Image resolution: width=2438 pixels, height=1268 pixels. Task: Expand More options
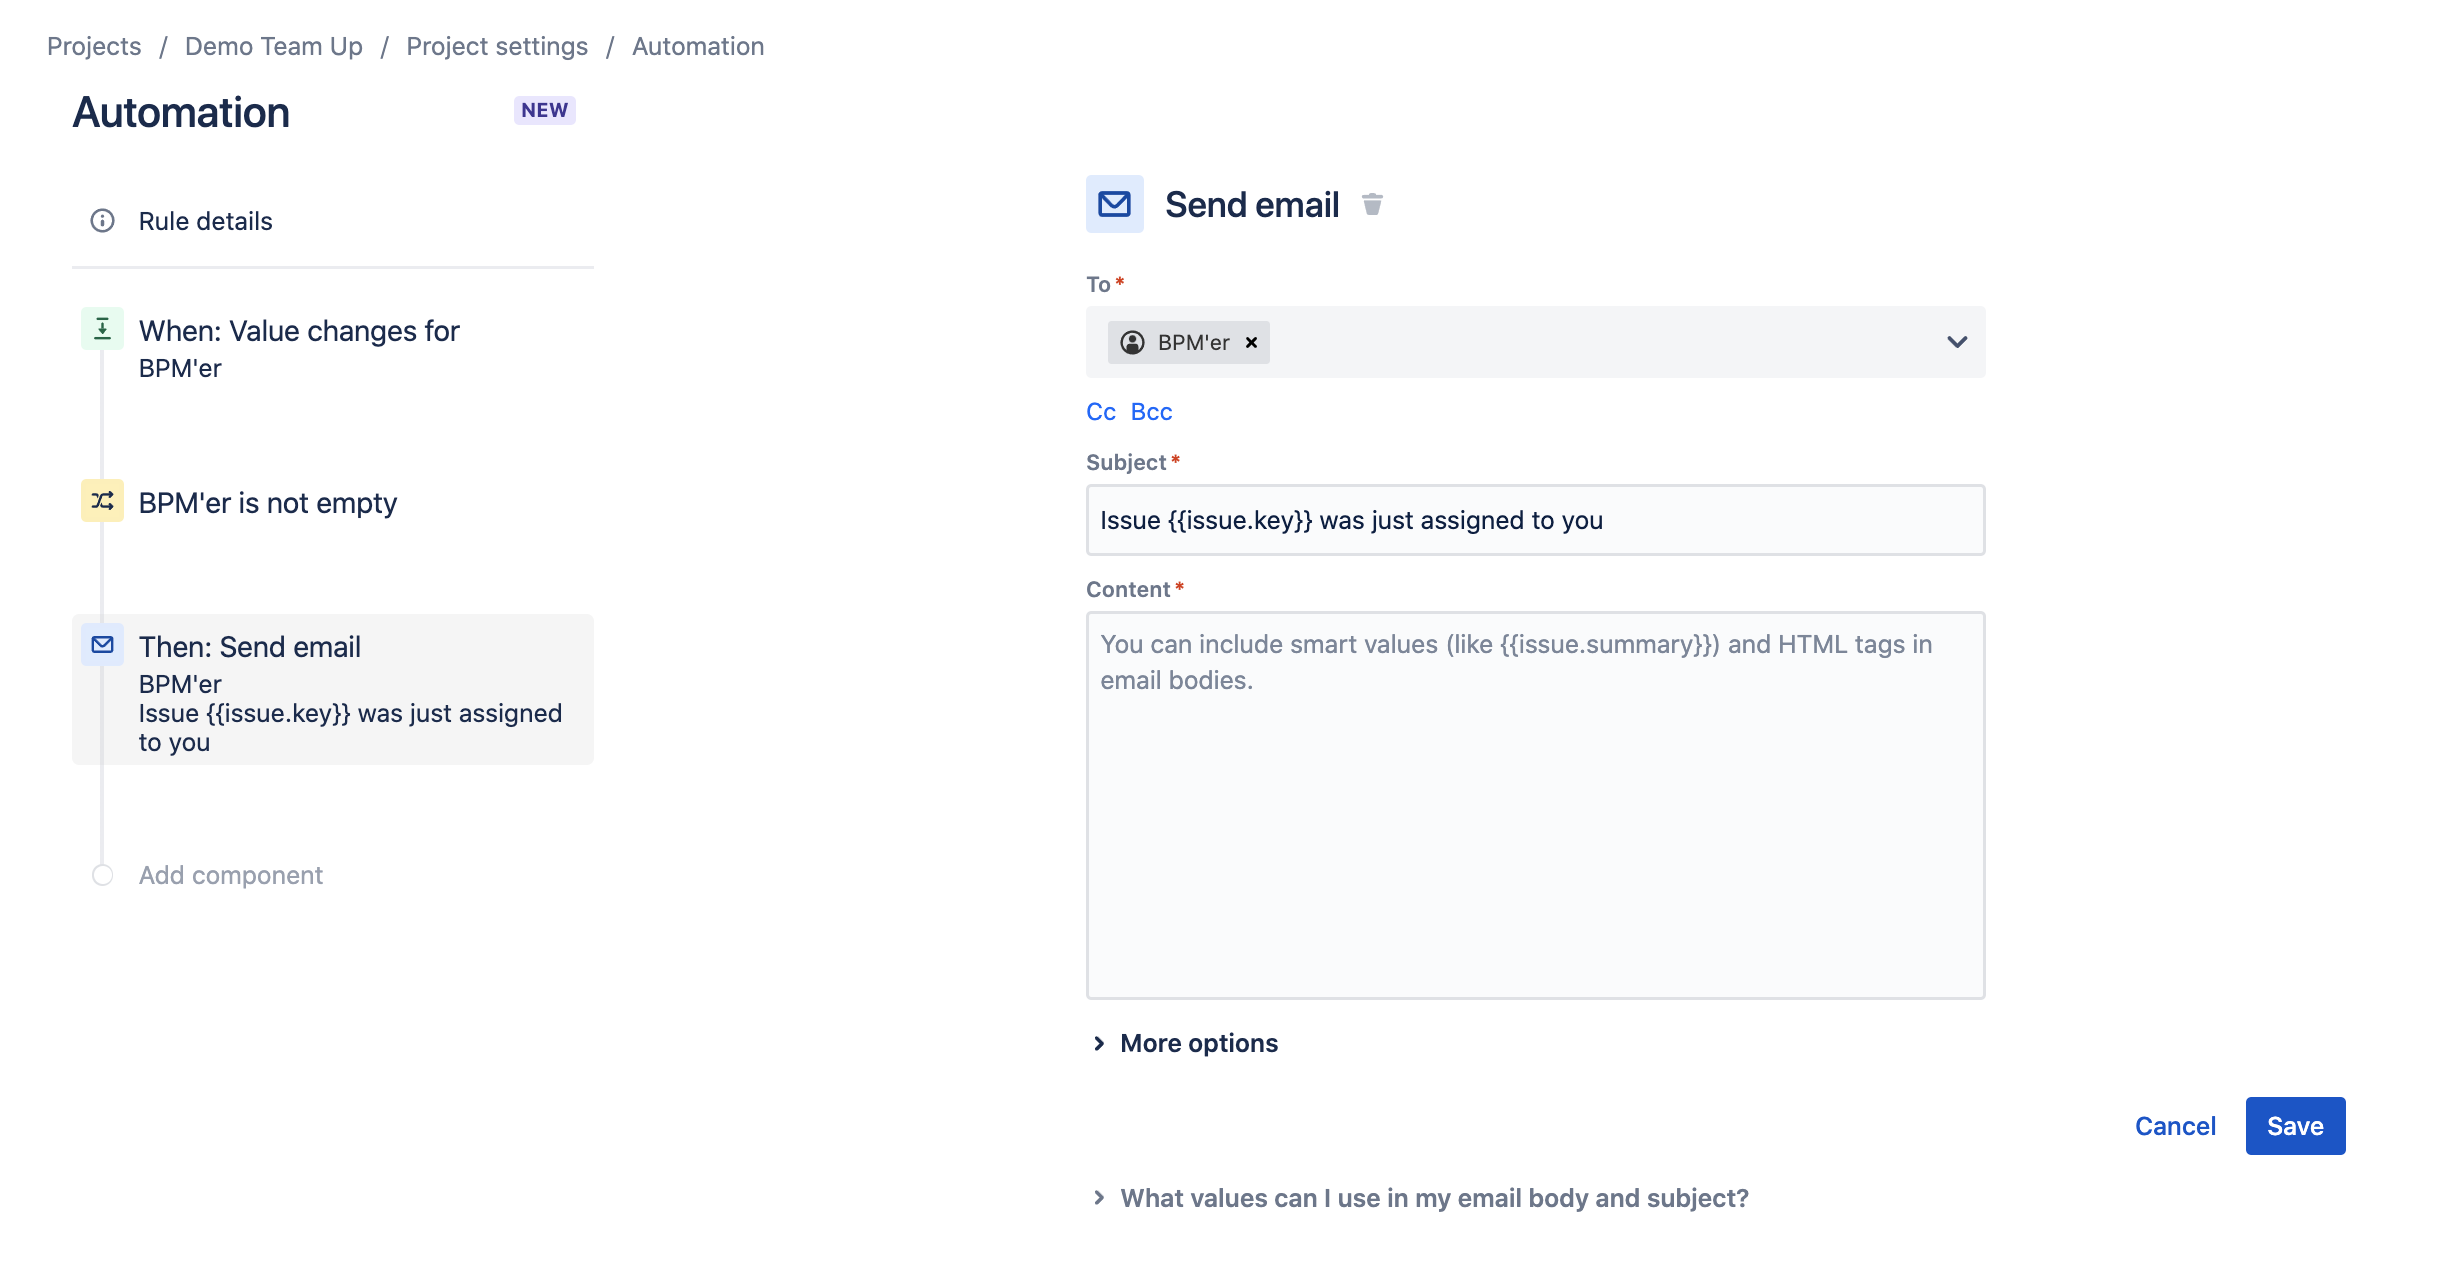[x=1198, y=1043]
